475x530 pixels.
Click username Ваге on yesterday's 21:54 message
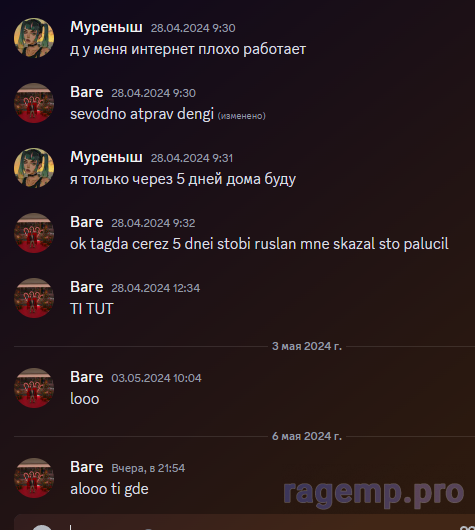pos(87,467)
